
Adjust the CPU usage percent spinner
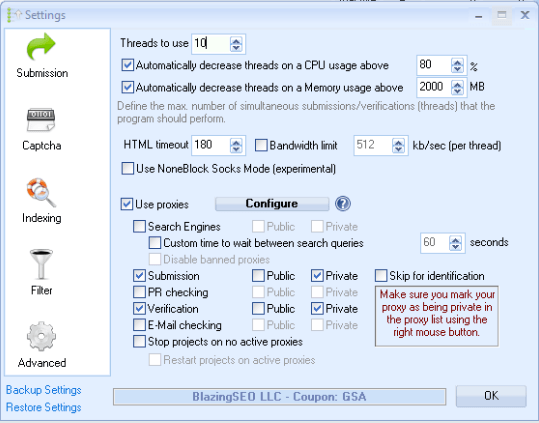(457, 65)
